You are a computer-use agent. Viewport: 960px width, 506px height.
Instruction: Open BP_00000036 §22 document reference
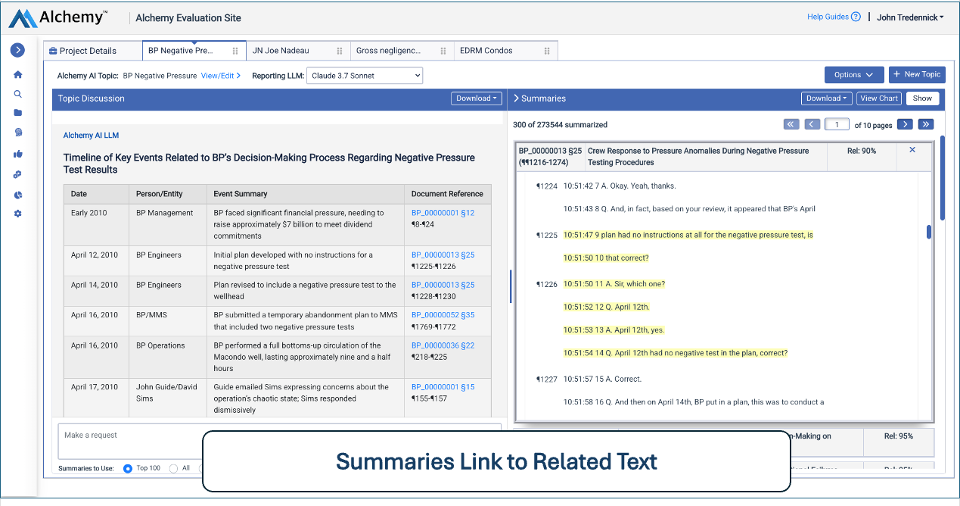[x=443, y=346]
